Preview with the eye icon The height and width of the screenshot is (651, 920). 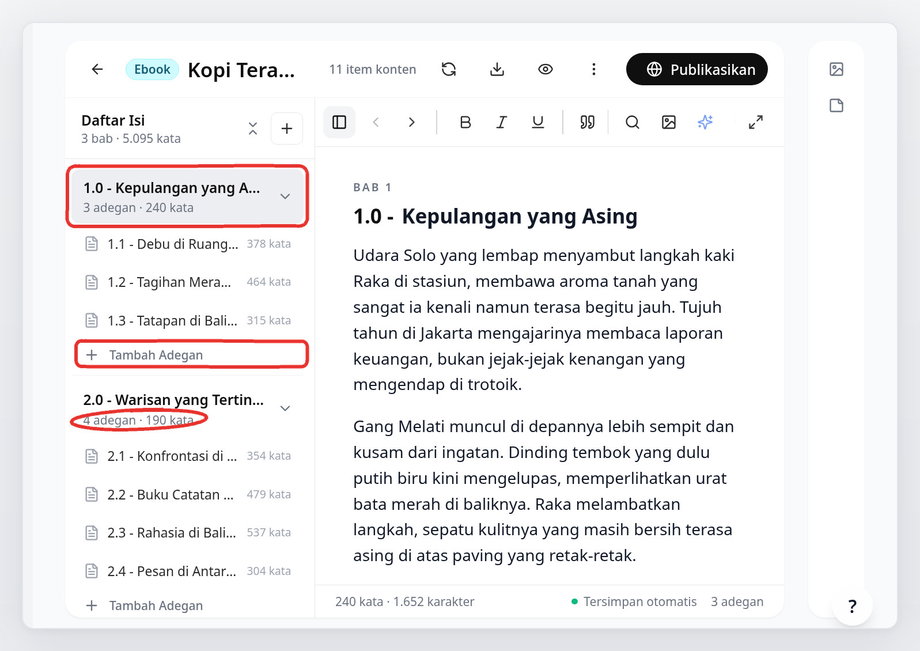click(x=545, y=69)
